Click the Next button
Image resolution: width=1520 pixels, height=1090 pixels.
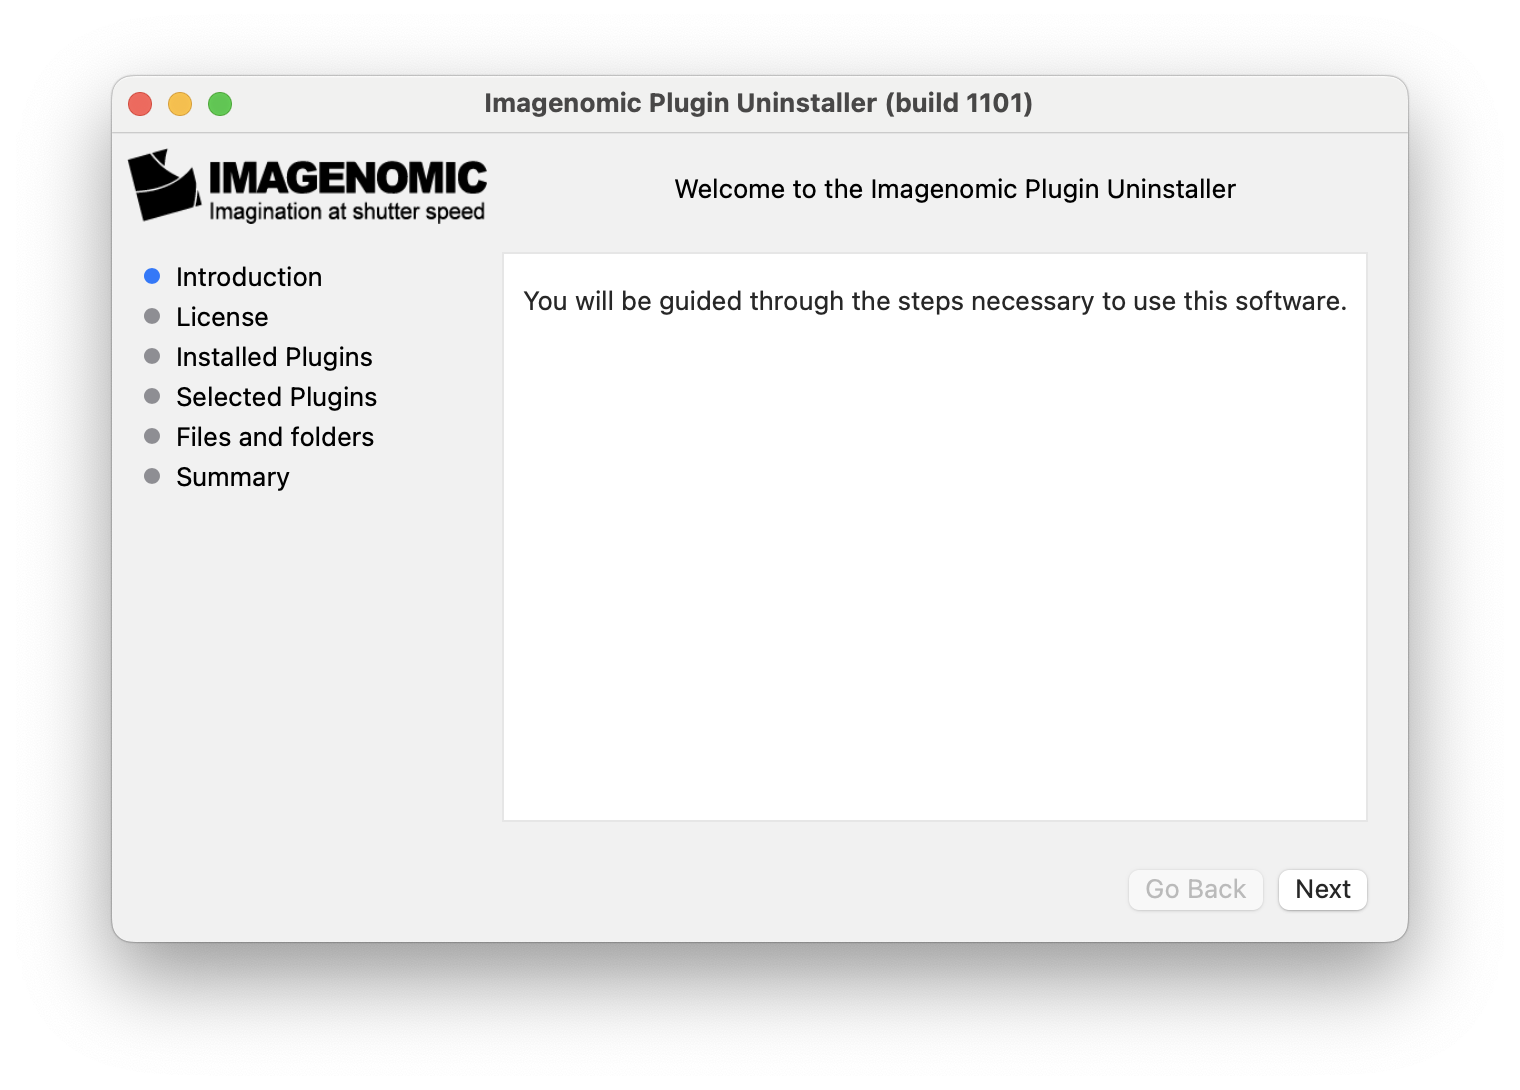[1322, 889]
